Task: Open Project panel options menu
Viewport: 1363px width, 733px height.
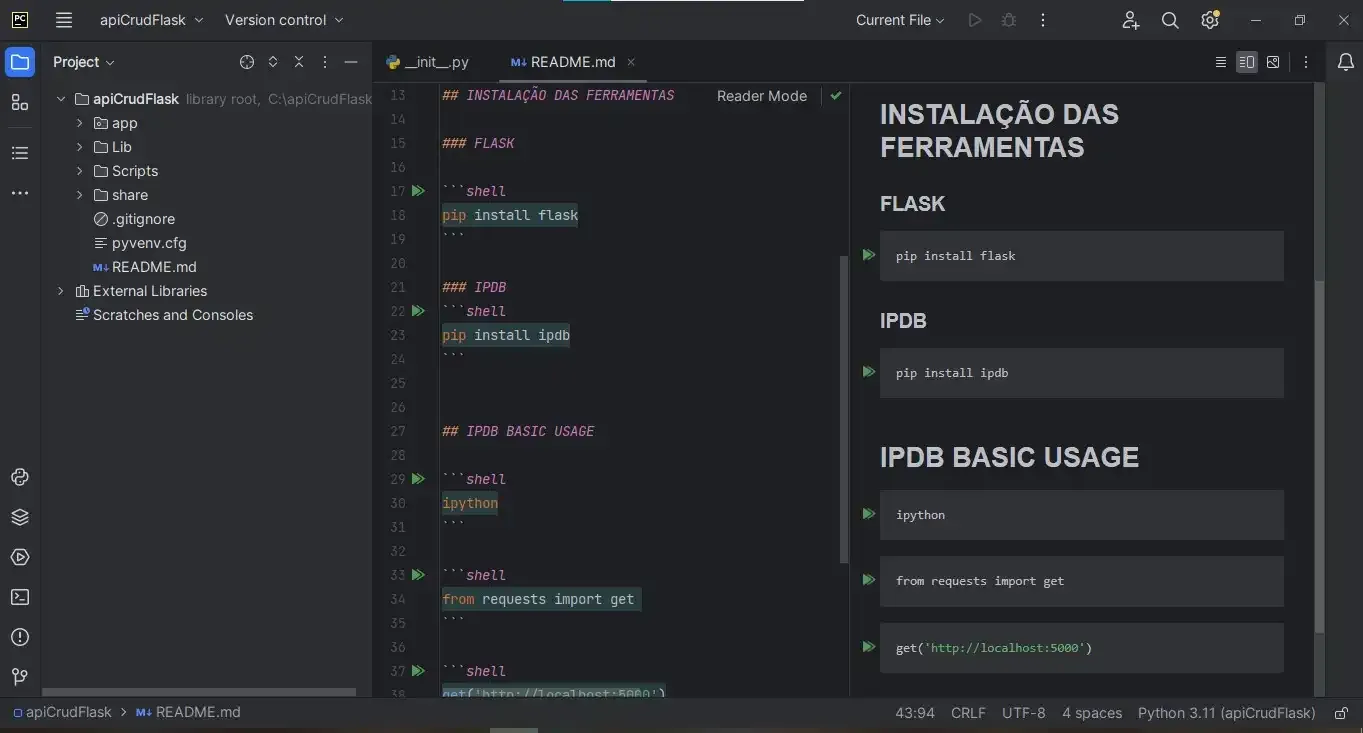Action: 325,62
